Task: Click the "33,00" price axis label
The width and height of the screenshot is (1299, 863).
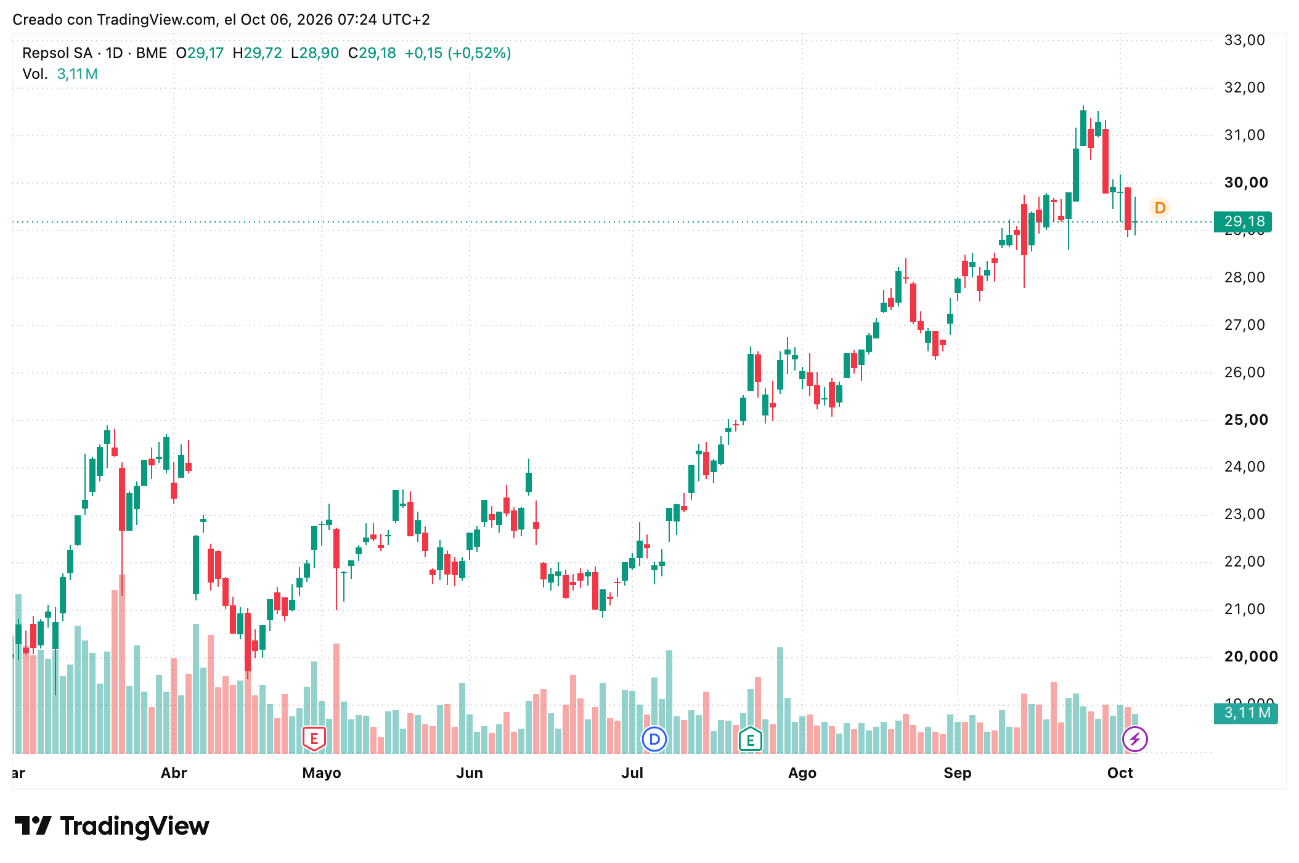Action: [x=1245, y=40]
